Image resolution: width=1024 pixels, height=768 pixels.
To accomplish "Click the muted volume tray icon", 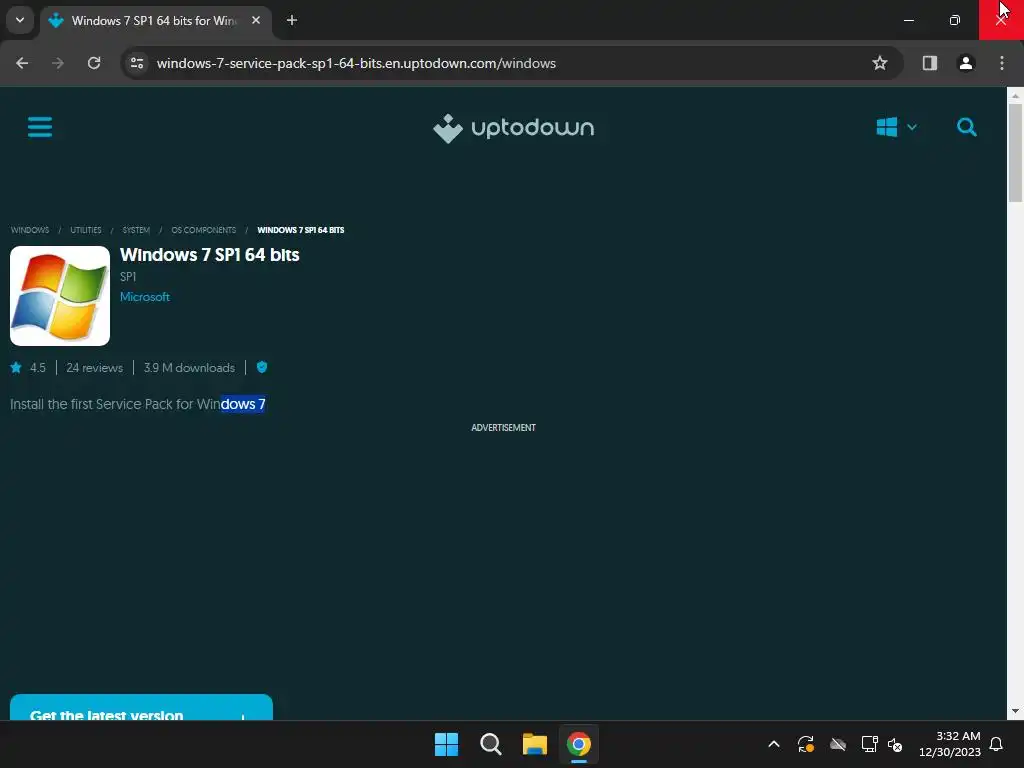I will point(895,744).
